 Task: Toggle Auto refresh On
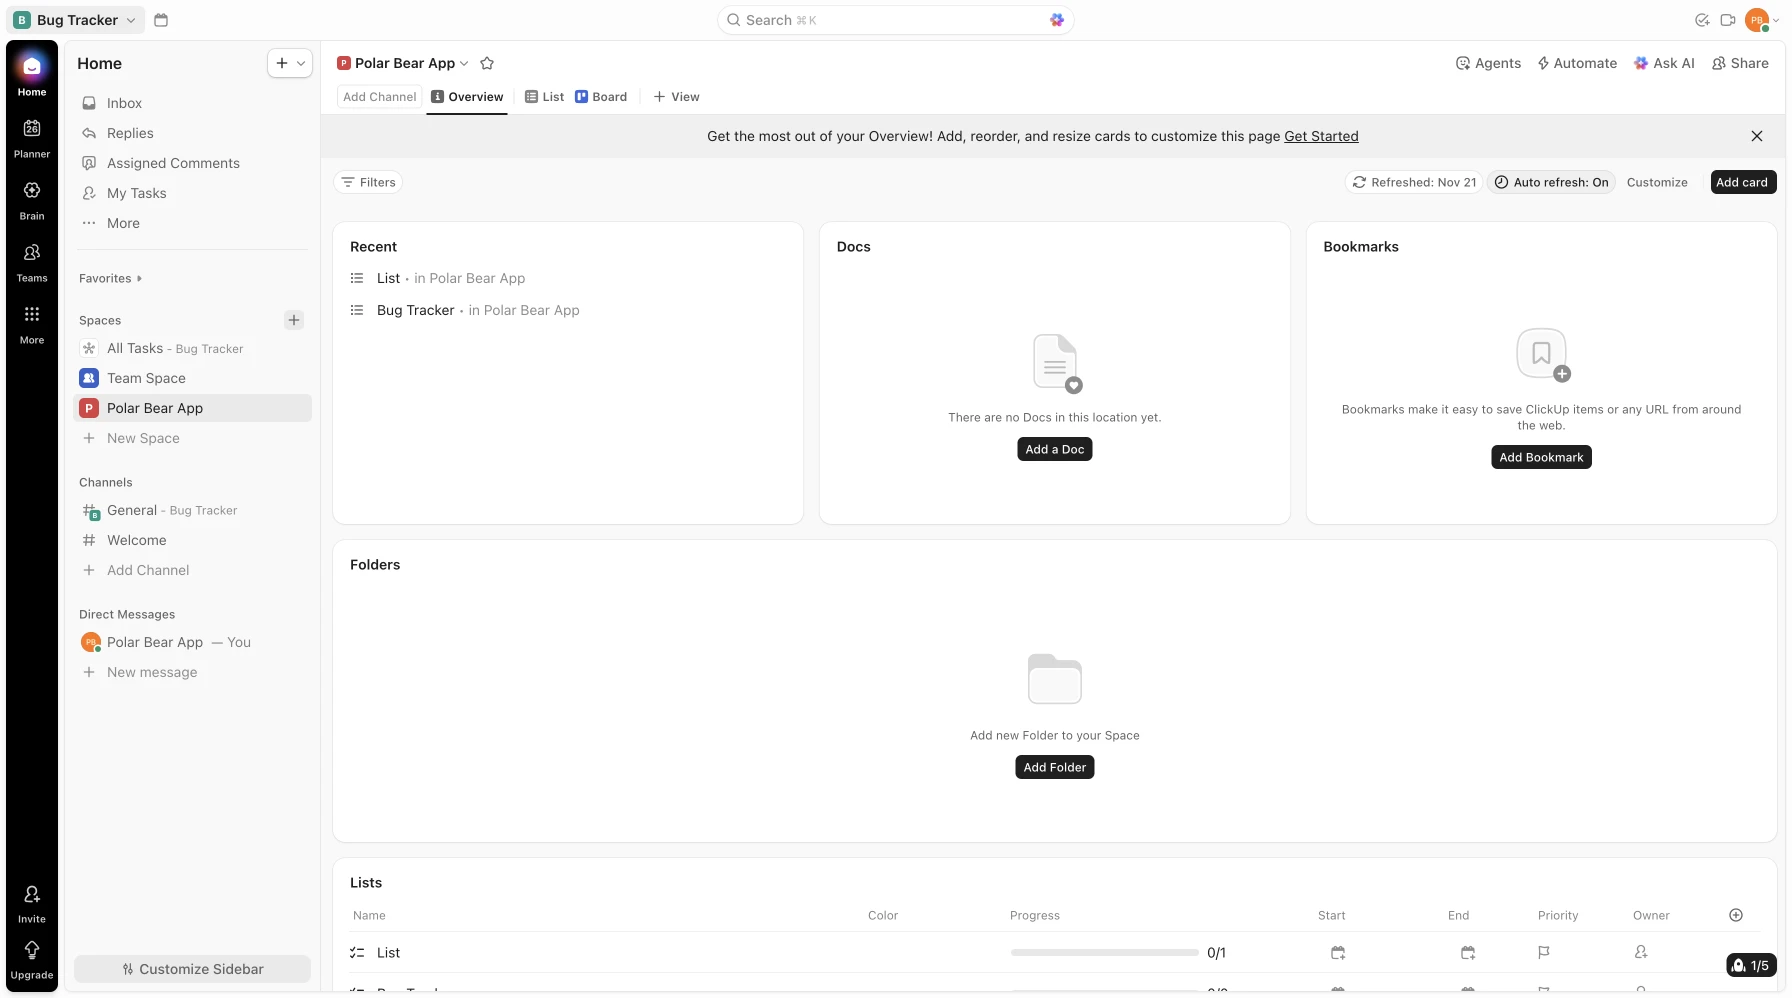click(x=1551, y=182)
